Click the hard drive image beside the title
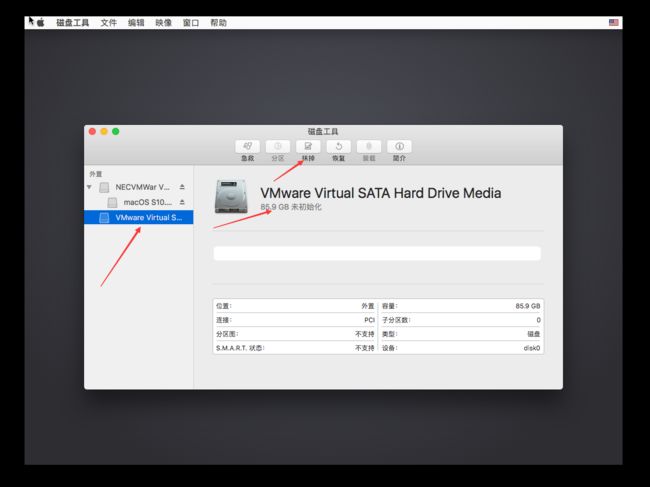The image size is (650, 487). coord(231,196)
